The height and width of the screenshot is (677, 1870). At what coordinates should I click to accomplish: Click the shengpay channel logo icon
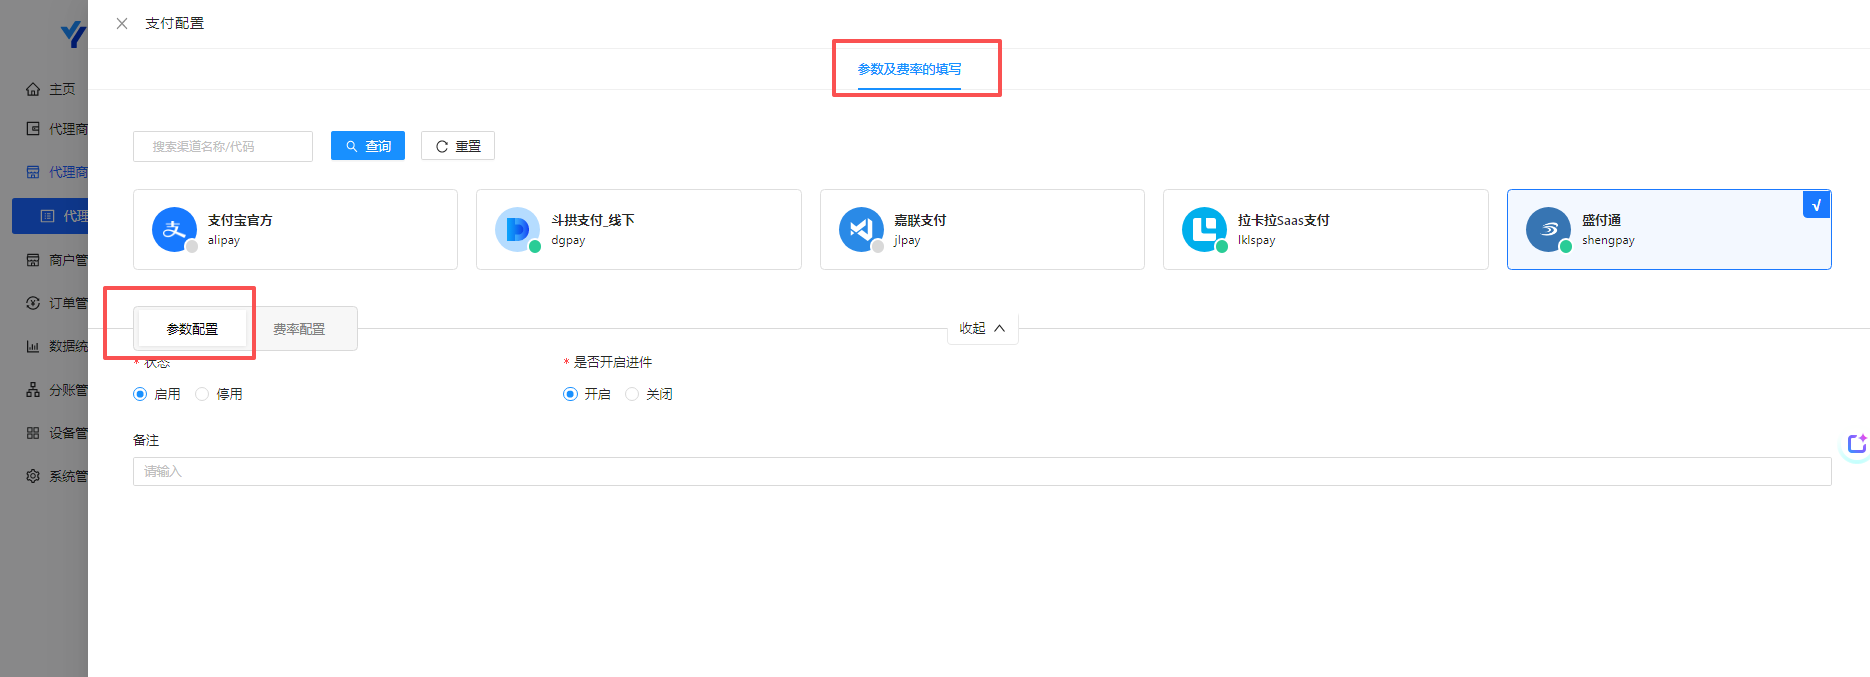pyautogui.click(x=1548, y=229)
